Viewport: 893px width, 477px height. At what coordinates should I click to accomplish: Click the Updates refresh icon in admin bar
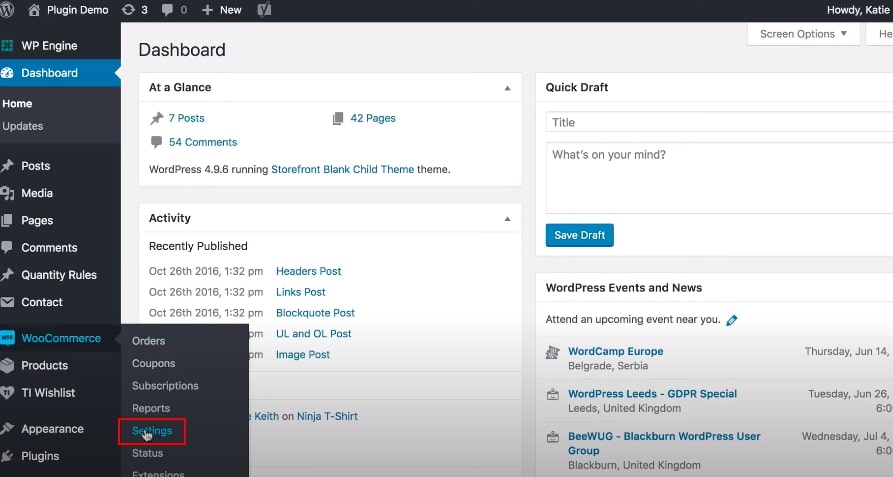click(128, 10)
